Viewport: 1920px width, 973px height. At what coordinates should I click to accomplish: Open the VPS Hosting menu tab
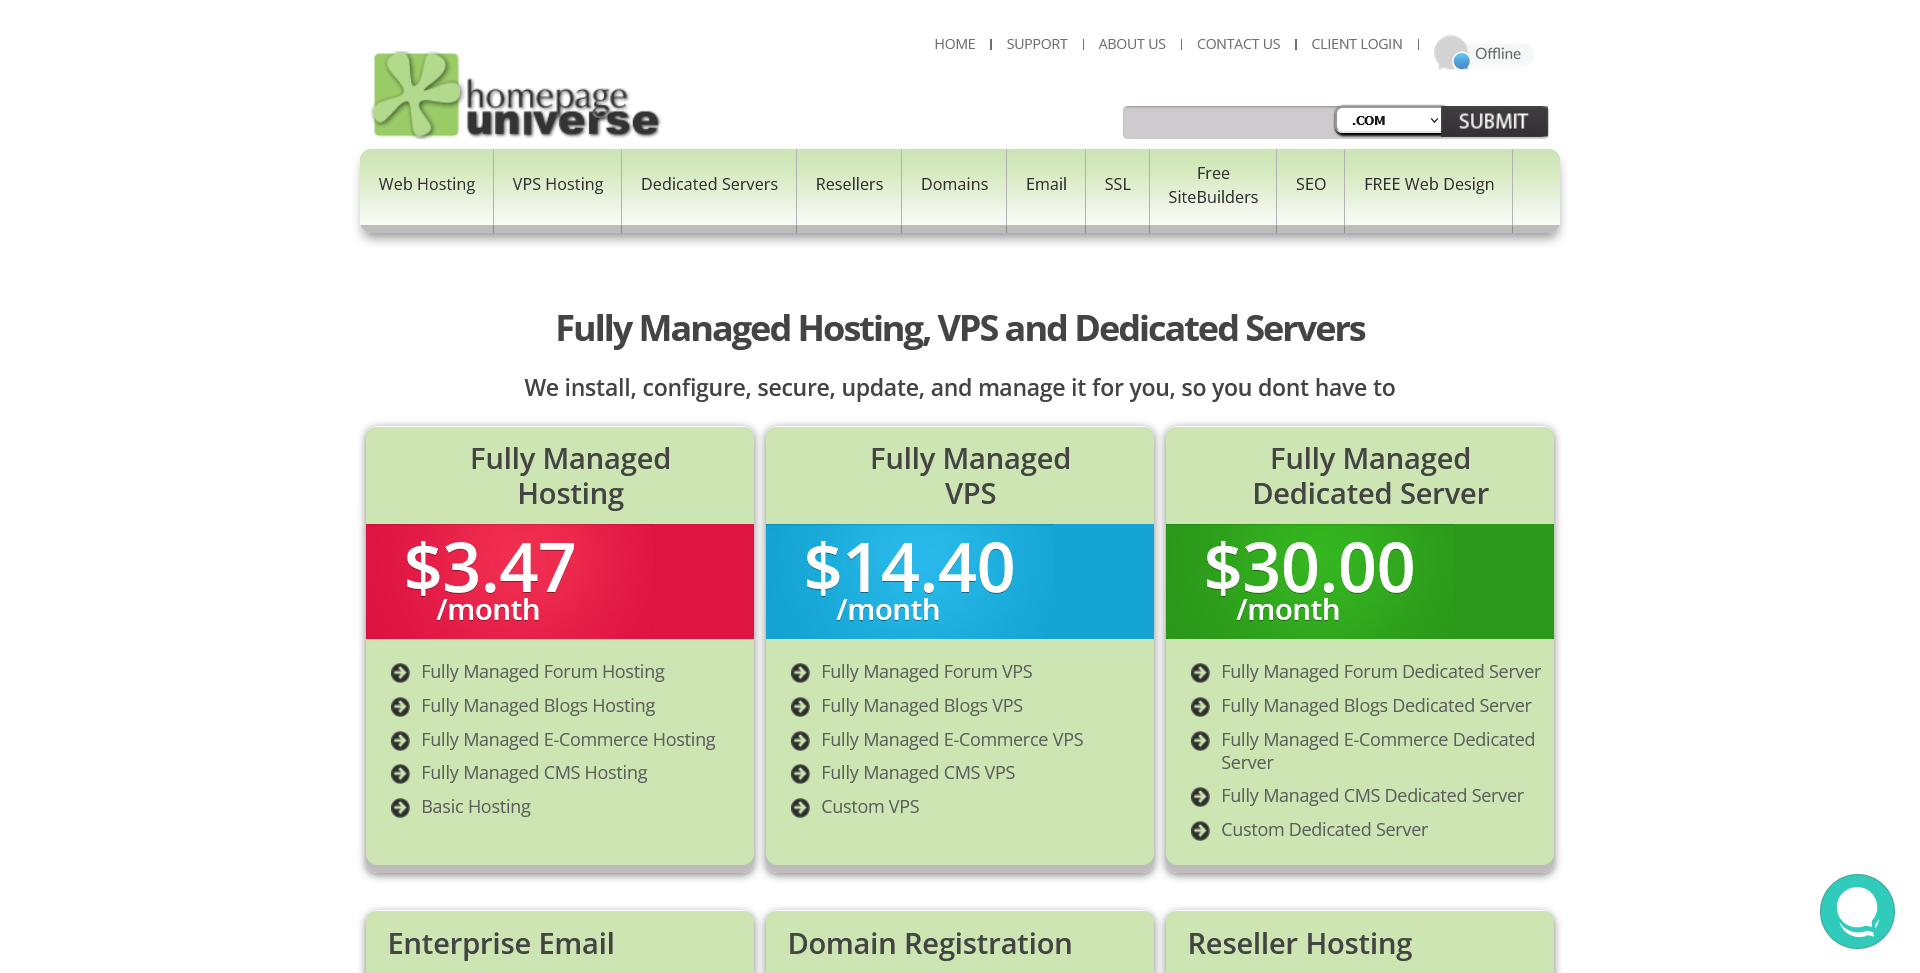click(x=557, y=185)
